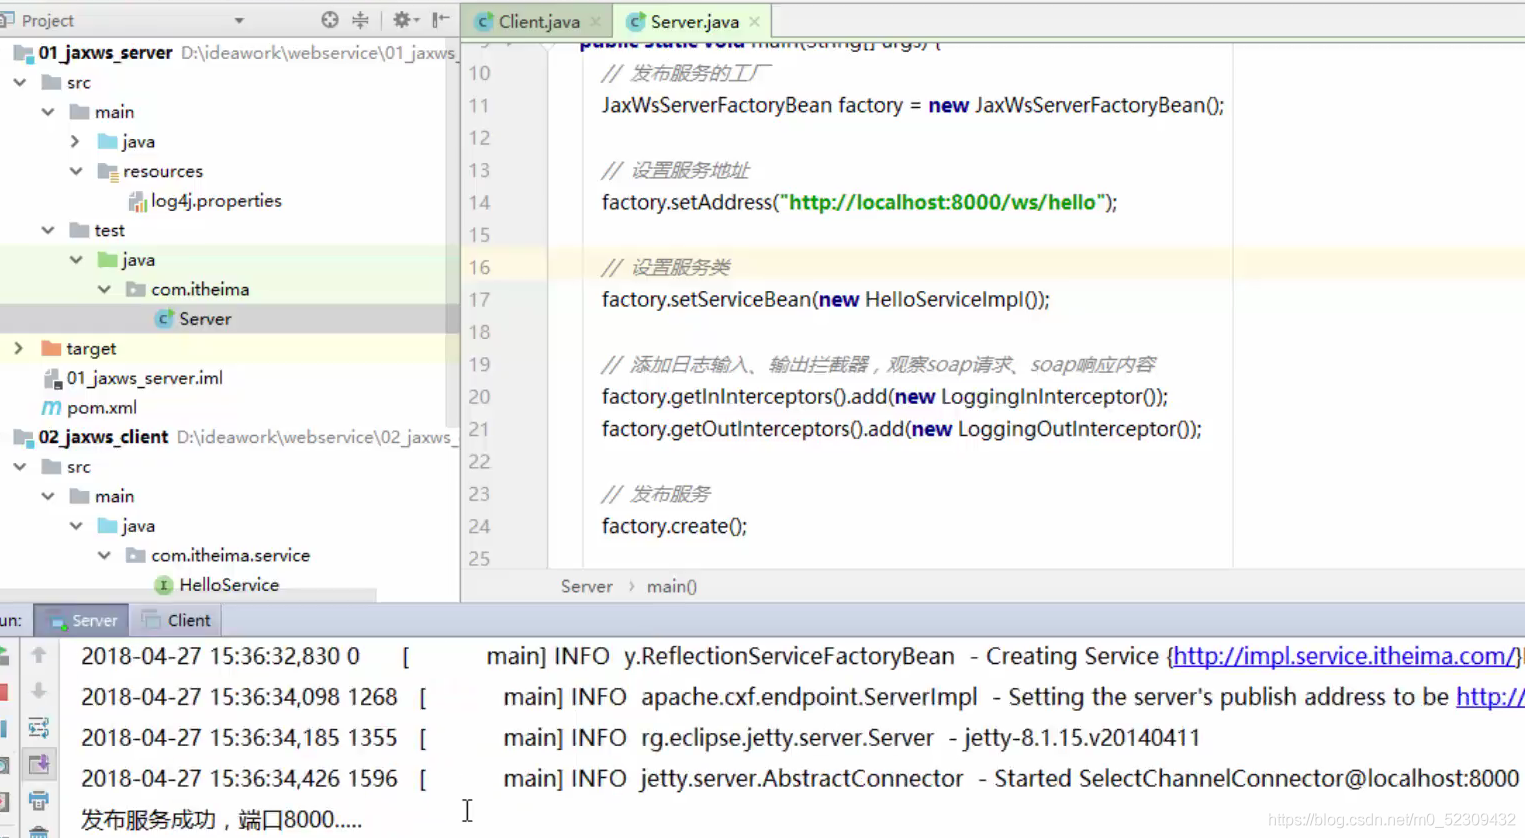Click Scroll from Source crosshair icon
1525x838 pixels.
tap(329, 19)
